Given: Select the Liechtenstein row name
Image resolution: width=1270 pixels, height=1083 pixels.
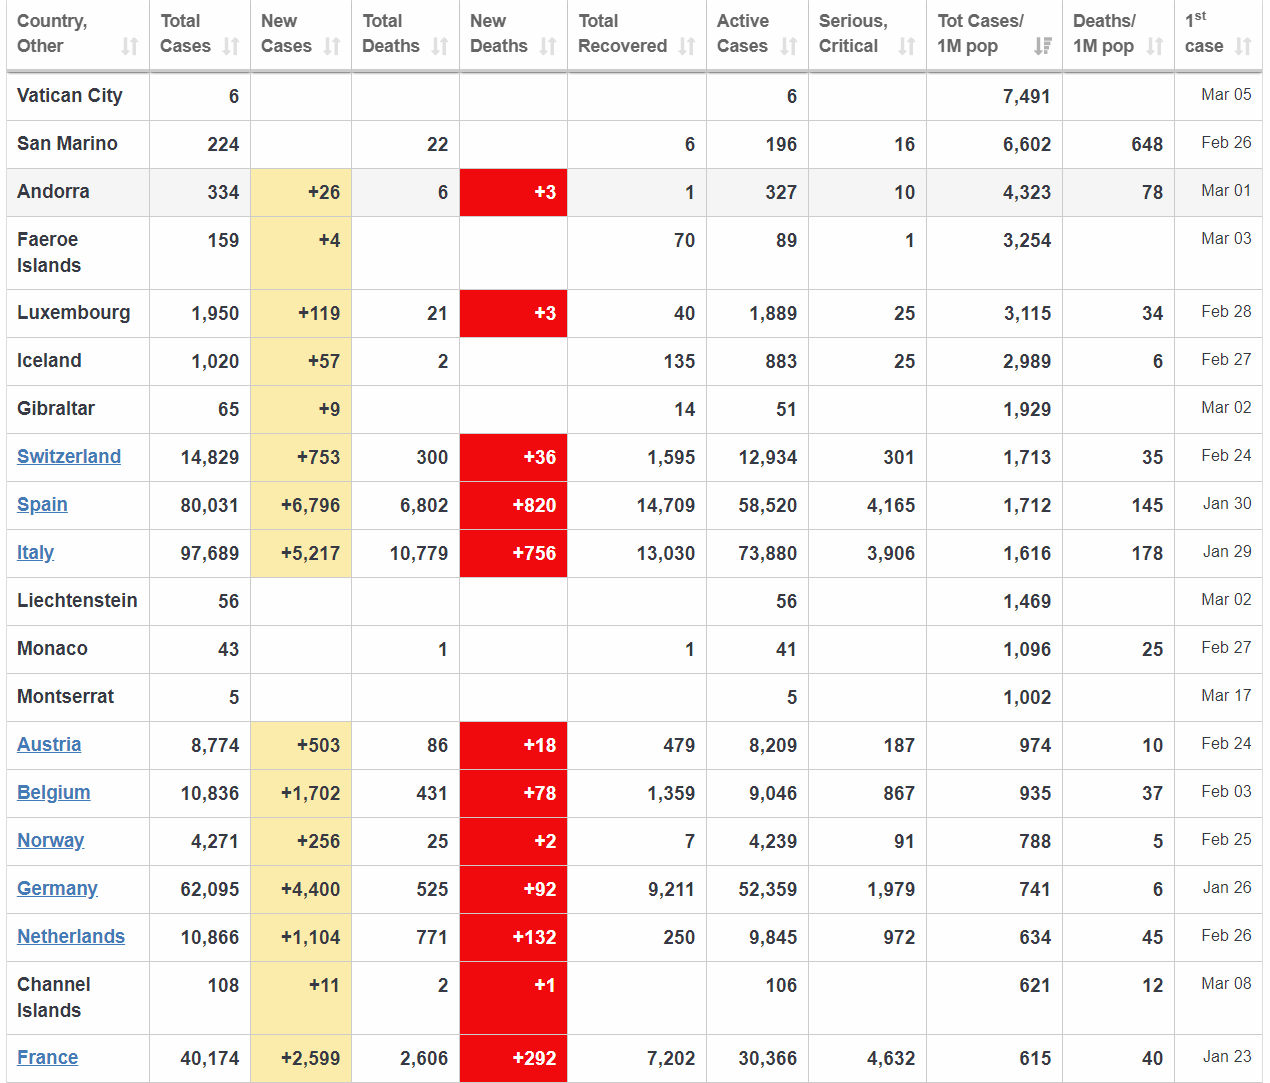Looking at the screenshot, I should [77, 601].
